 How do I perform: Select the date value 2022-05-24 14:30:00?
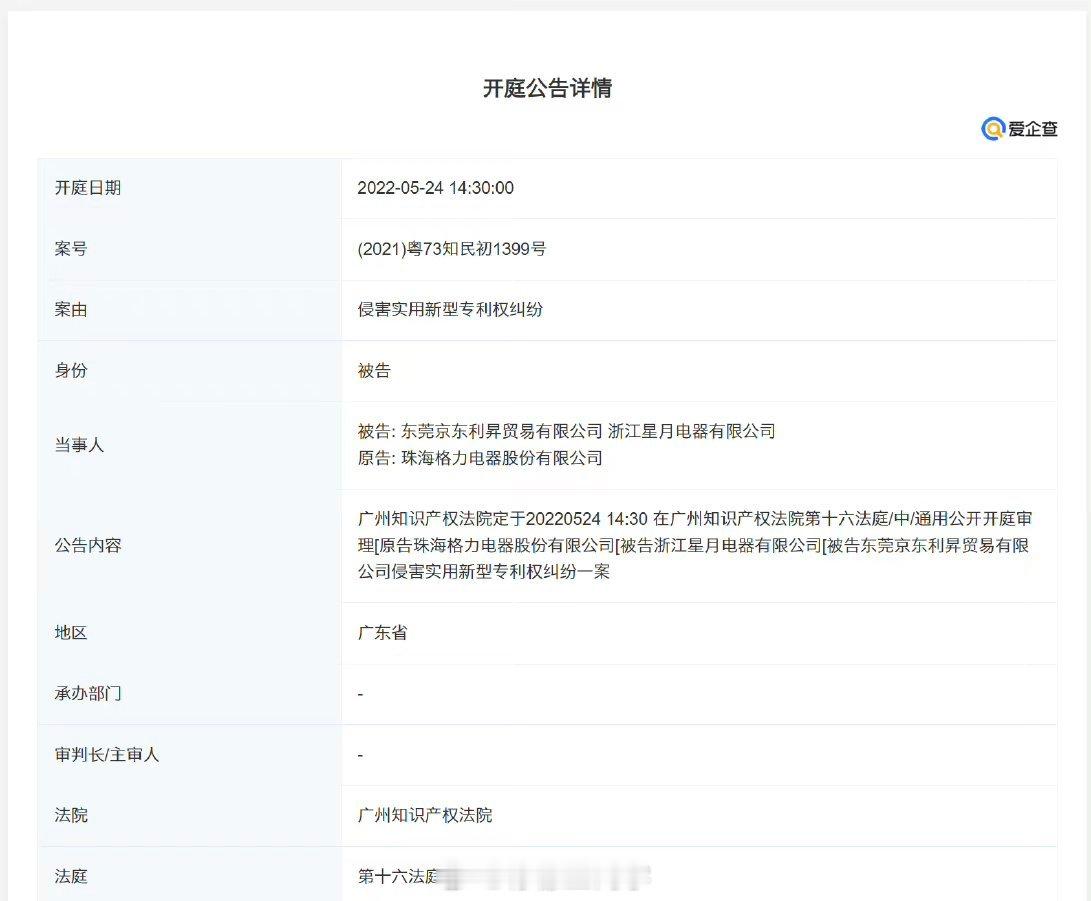(436, 188)
